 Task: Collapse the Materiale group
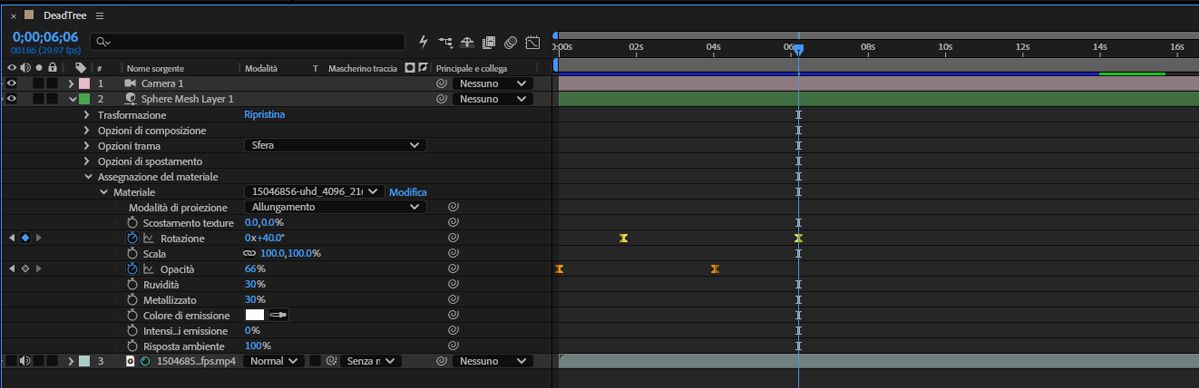tap(104, 192)
